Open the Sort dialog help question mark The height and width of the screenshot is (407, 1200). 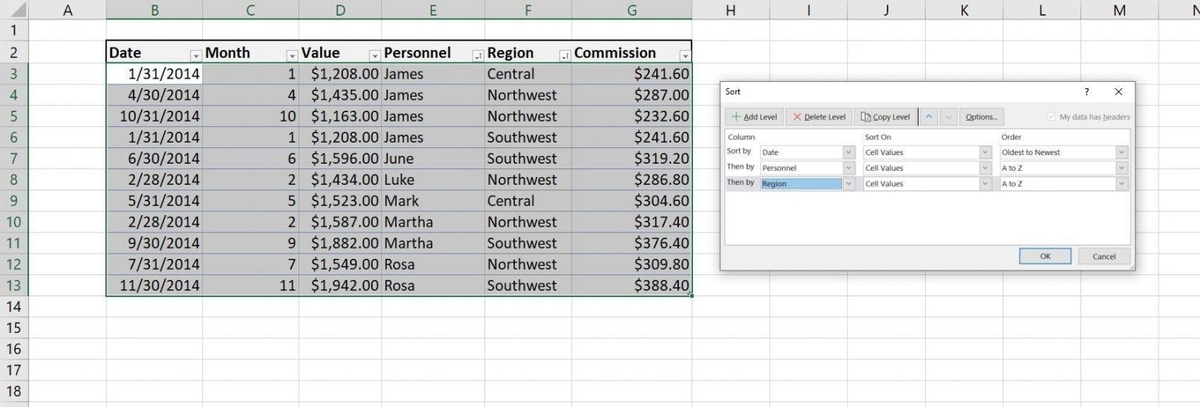(1086, 92)
